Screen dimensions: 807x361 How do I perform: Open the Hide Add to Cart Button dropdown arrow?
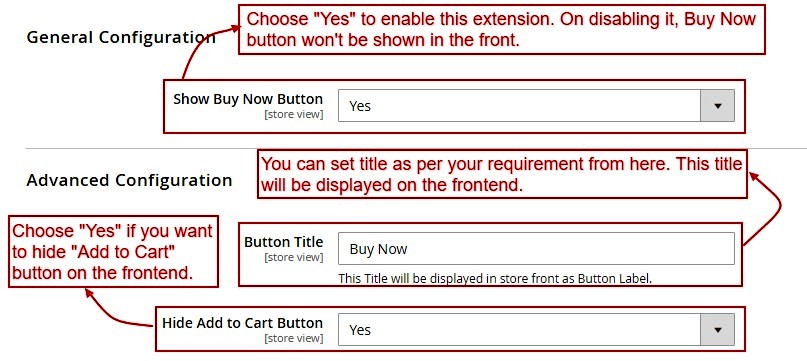click(717, 330)
